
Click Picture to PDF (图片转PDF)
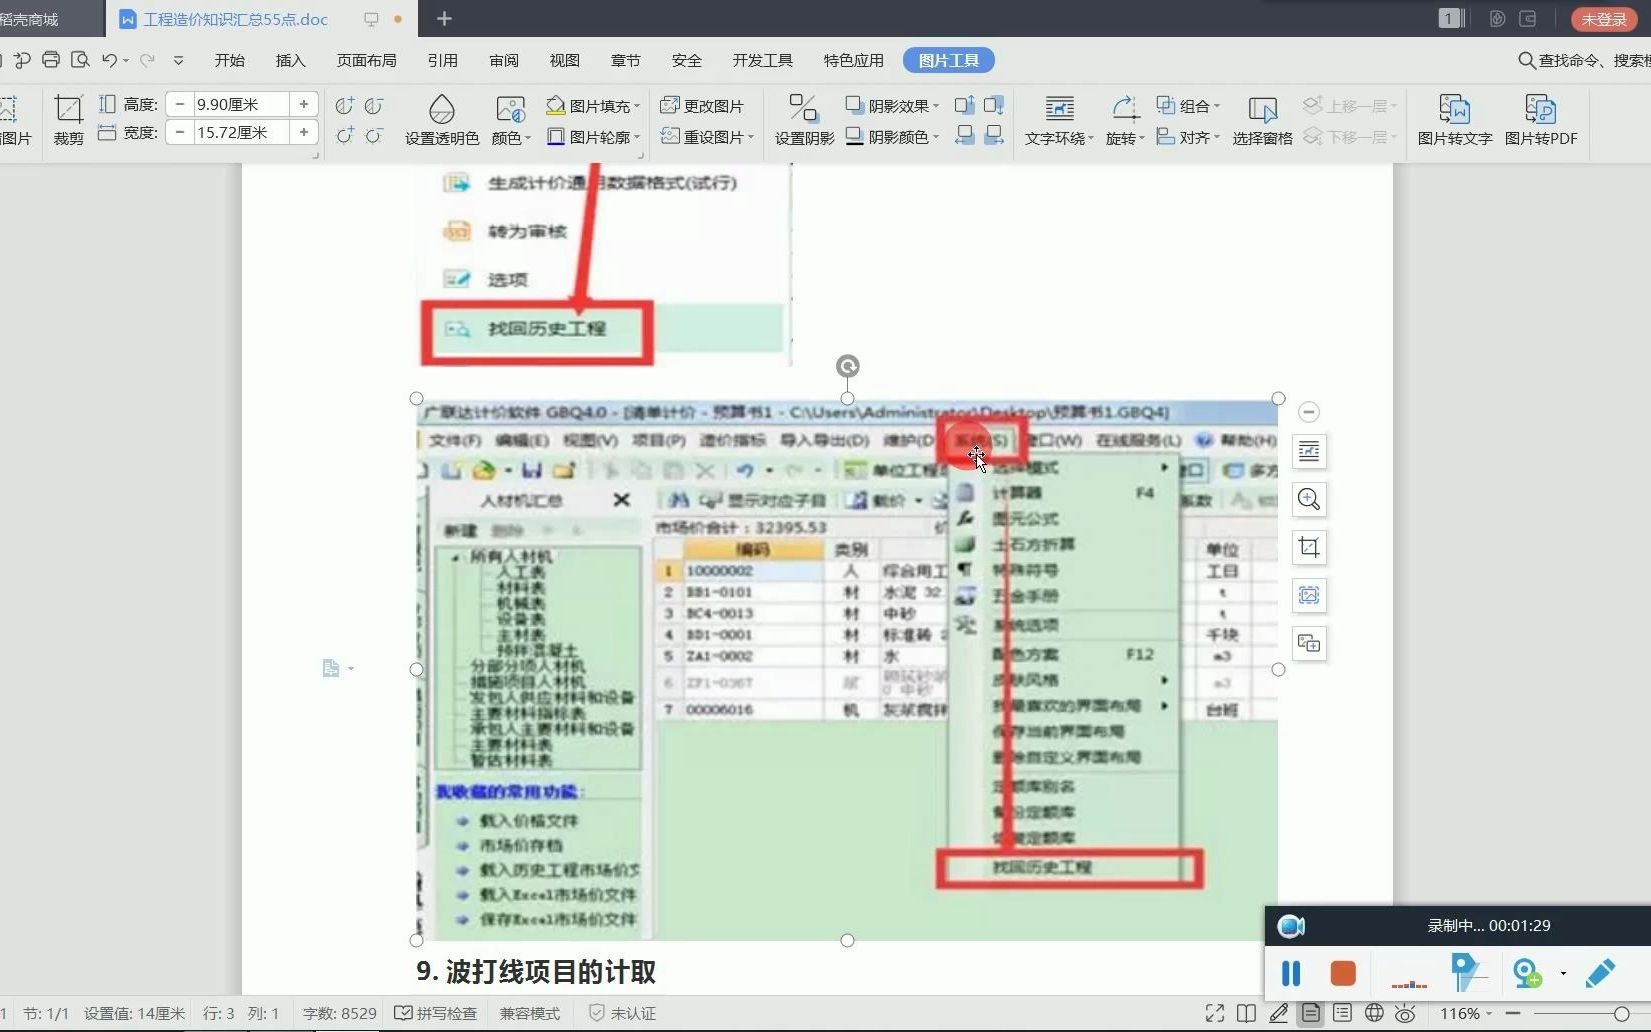pos(1540,120)
